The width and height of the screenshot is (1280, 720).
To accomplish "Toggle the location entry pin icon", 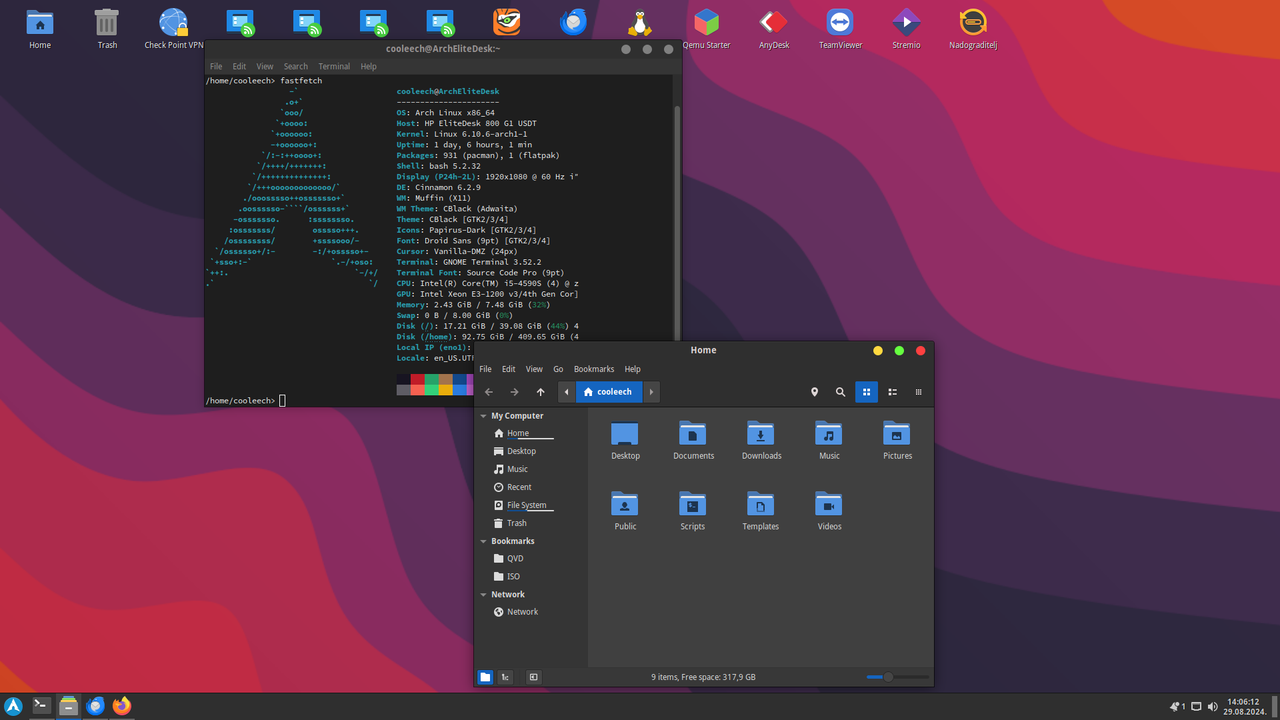I will [x=814, y=392].
